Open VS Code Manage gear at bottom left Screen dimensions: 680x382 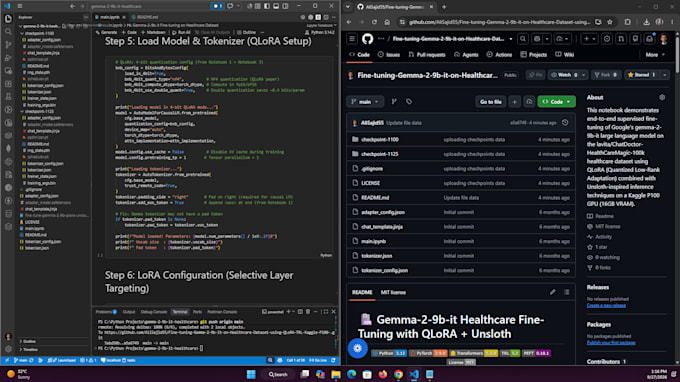click(8, 349)
